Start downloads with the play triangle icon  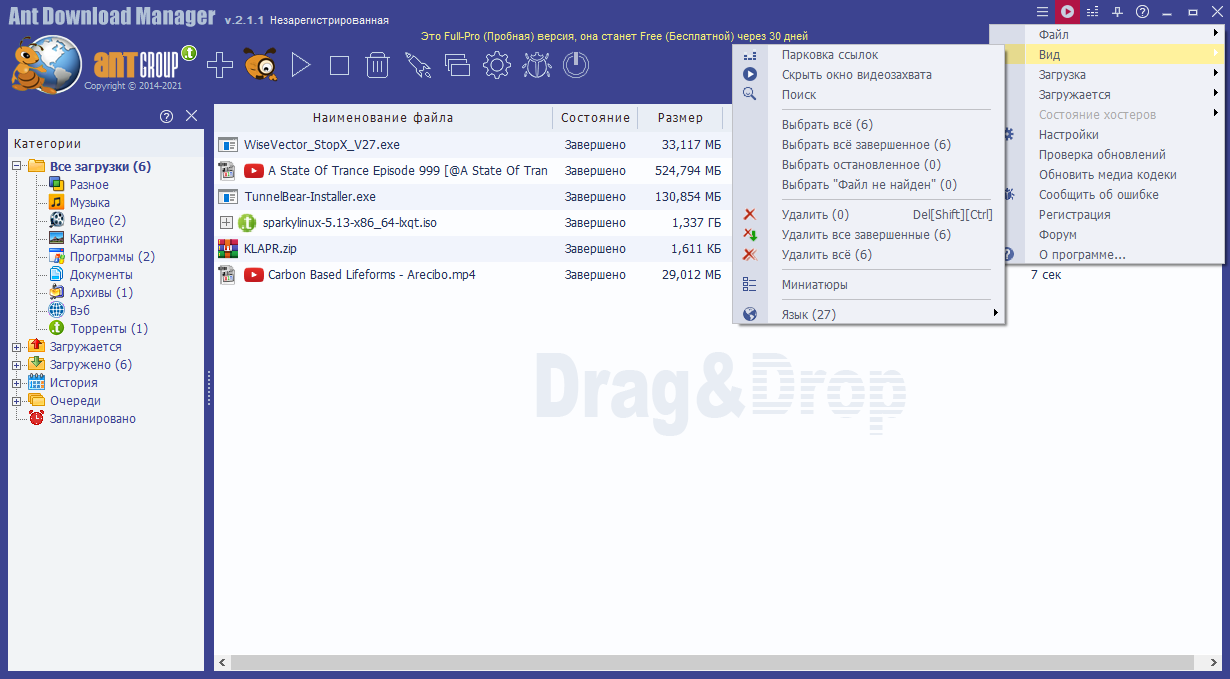click(301, 66)
